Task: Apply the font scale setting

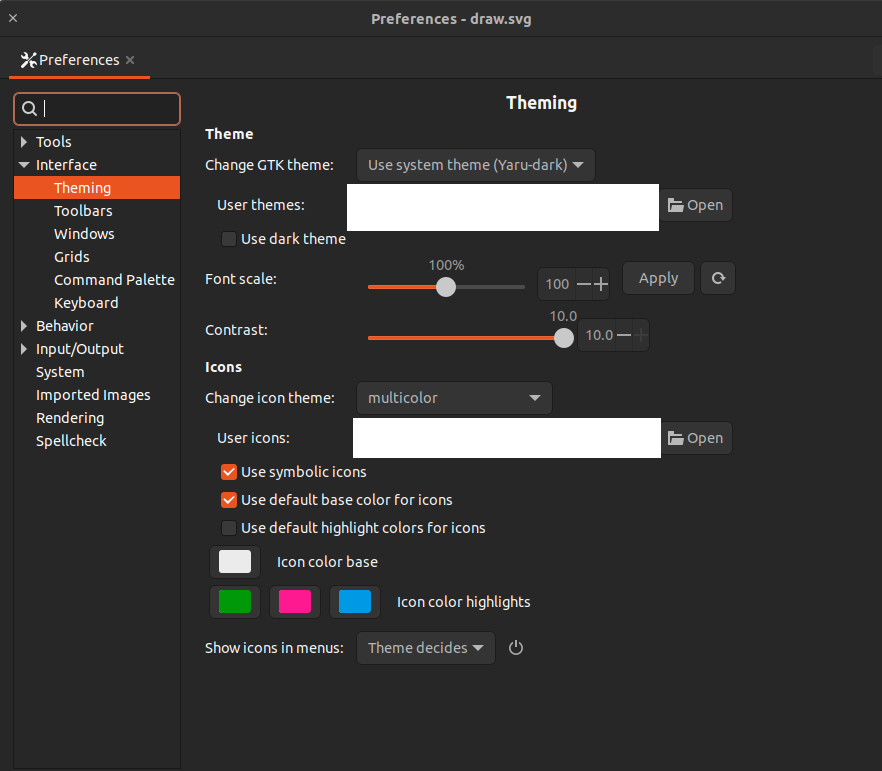Action: coord(658,278)
